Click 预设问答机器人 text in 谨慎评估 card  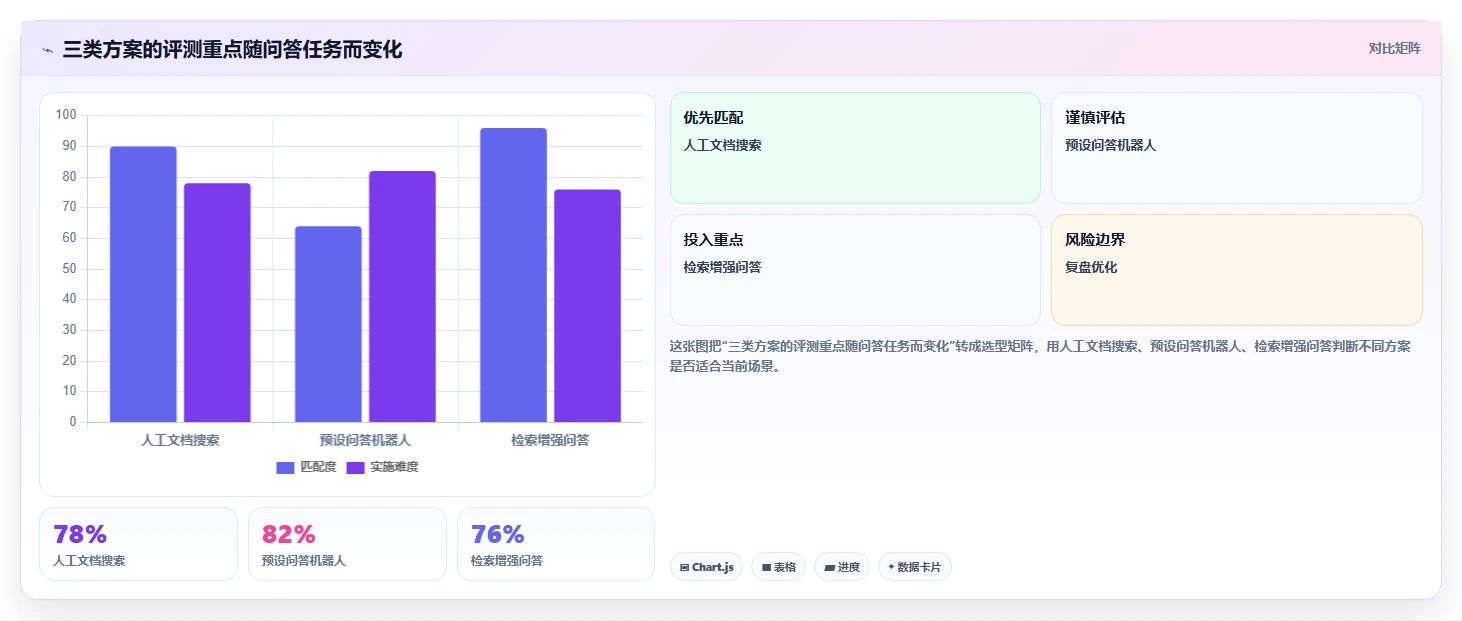[1110, 145]
